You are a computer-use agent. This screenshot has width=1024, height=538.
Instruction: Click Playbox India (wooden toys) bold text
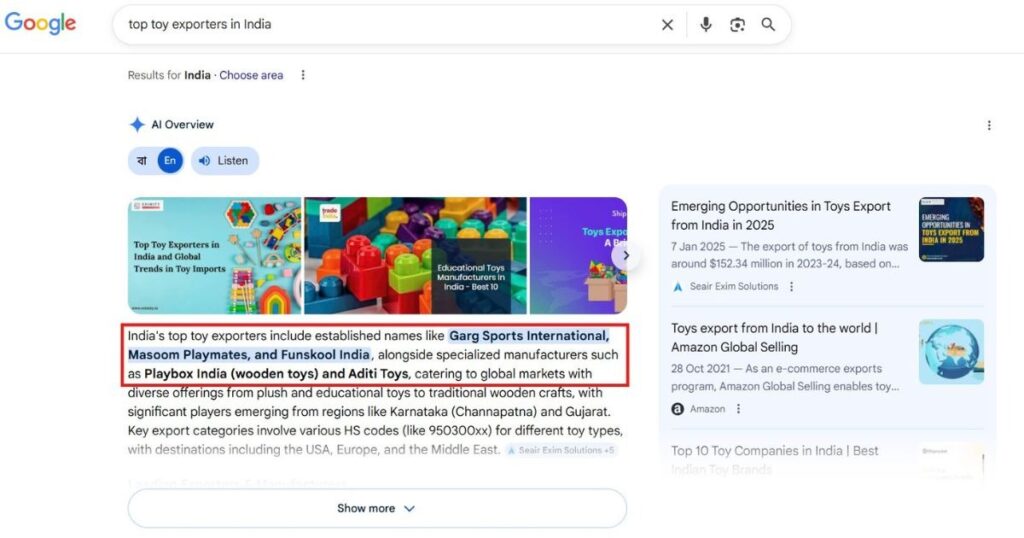231,373
